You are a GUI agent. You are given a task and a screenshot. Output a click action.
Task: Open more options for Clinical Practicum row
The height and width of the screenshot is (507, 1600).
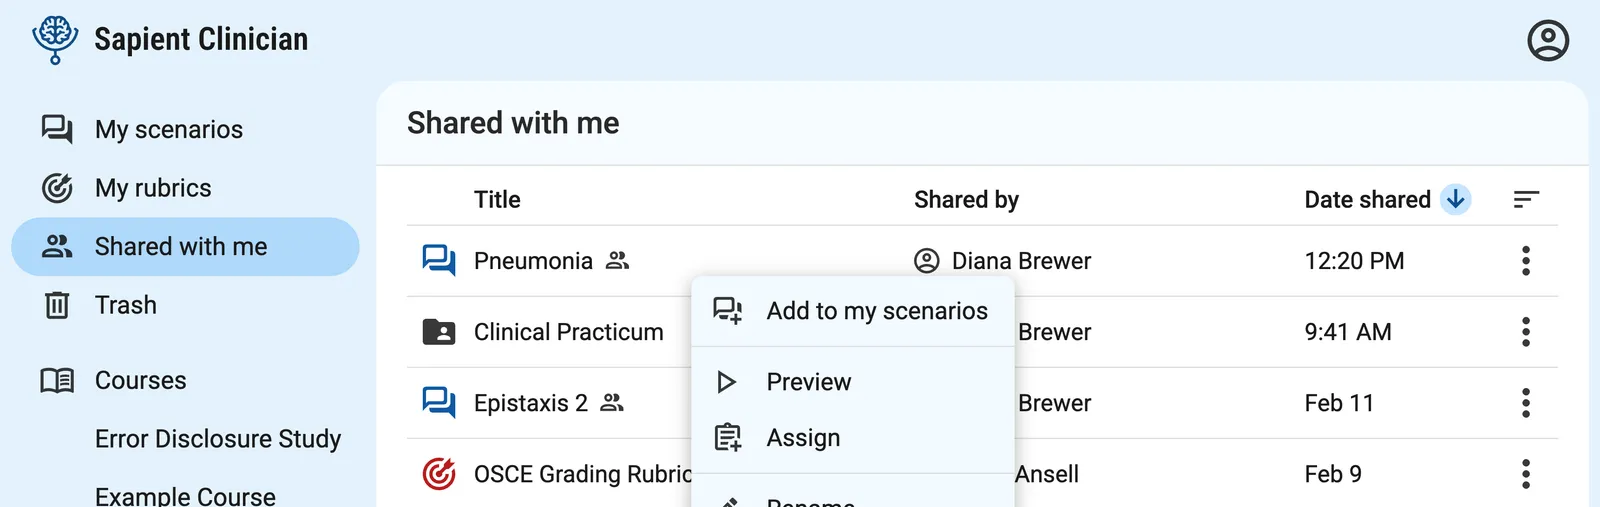coord(1525,332)
